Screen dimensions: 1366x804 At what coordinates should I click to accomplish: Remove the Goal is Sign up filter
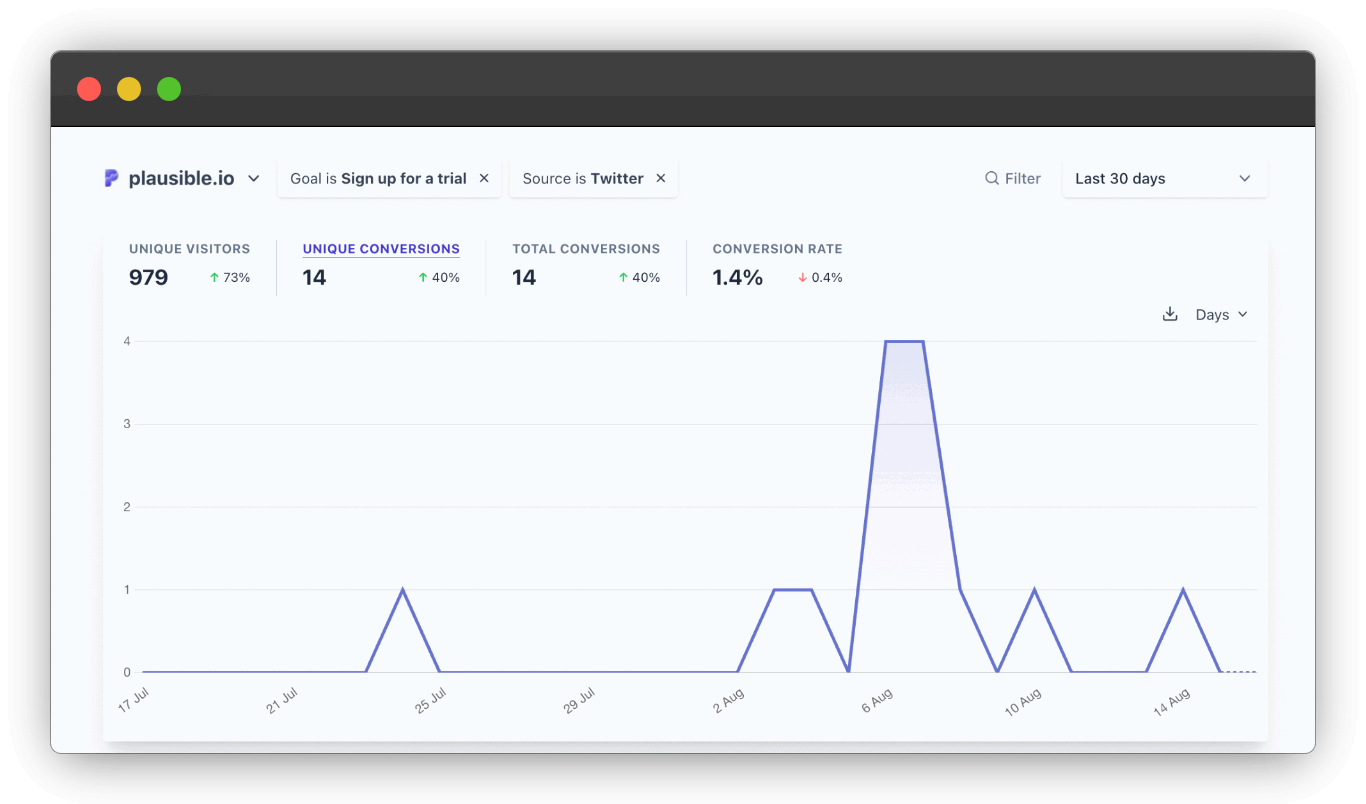(483, 178)
